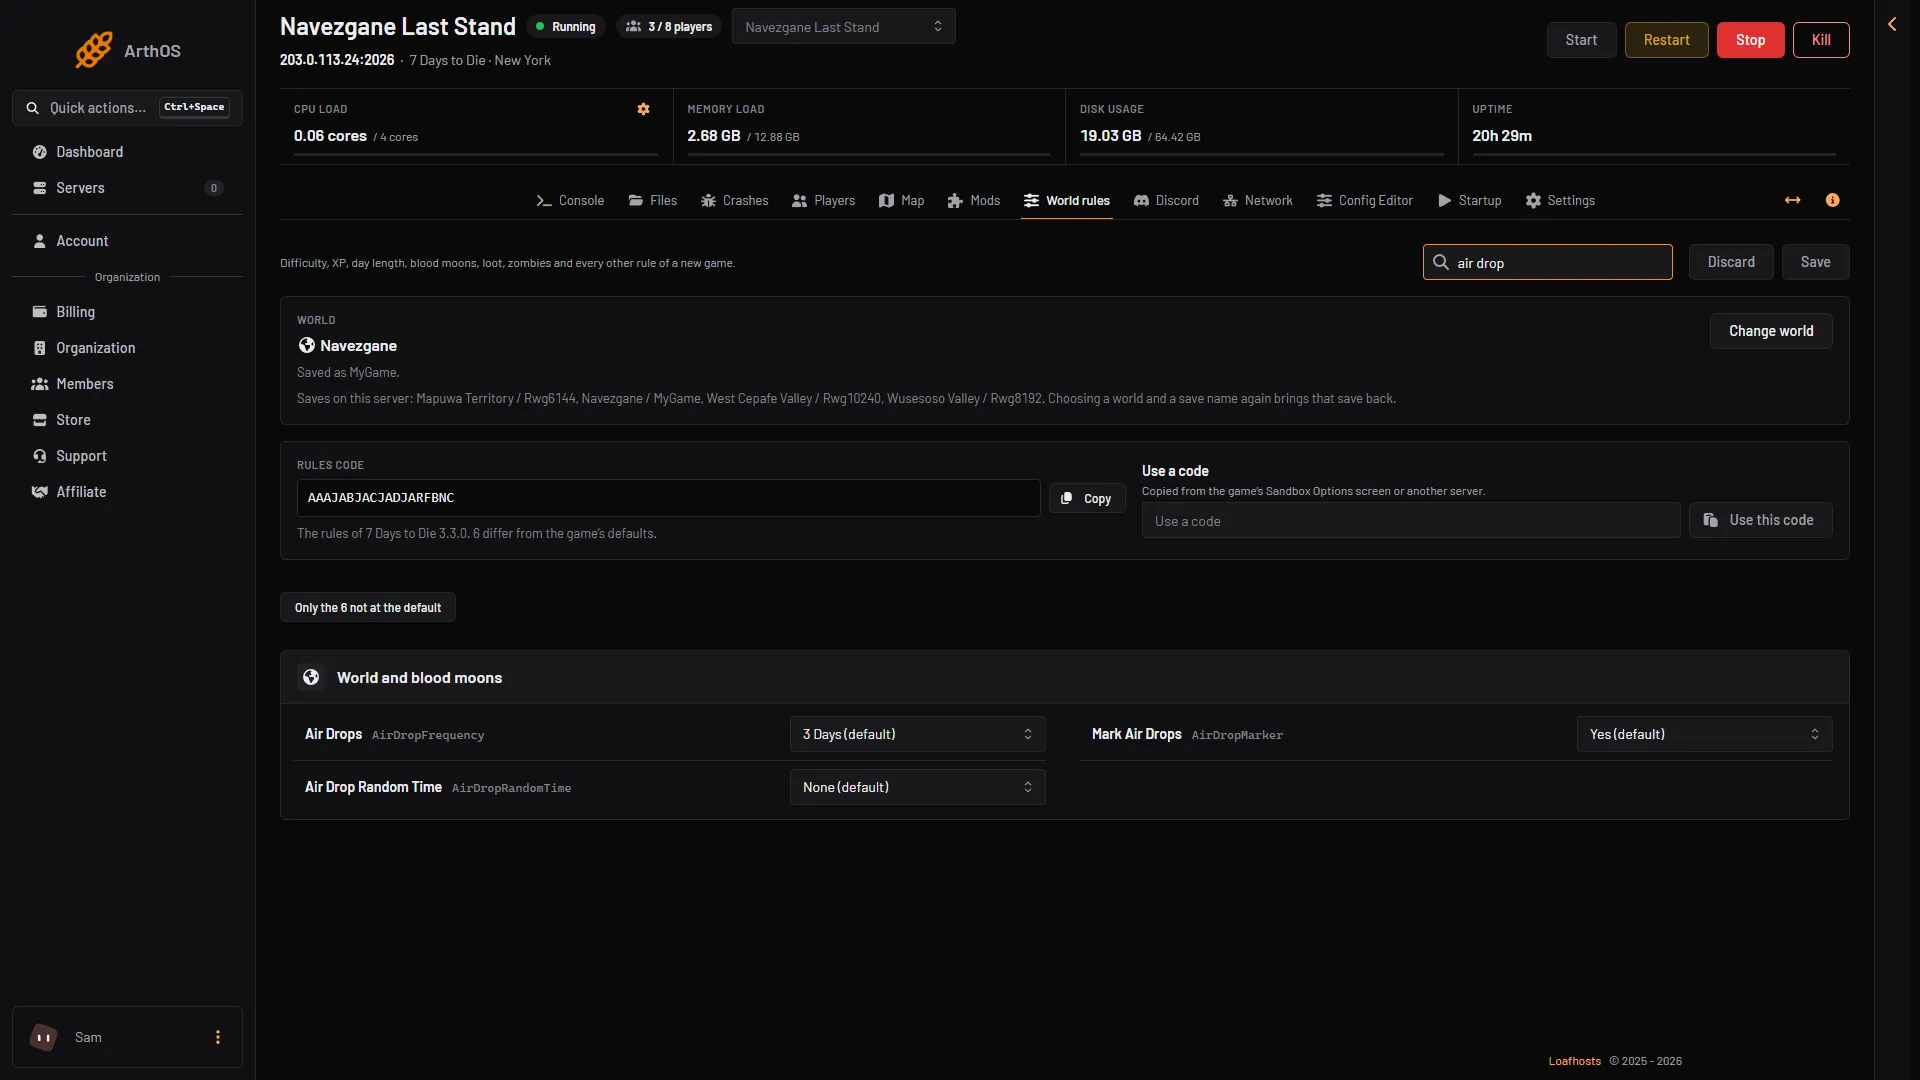
Task: Click the orange info circle icon
Action: [1832, 200]
